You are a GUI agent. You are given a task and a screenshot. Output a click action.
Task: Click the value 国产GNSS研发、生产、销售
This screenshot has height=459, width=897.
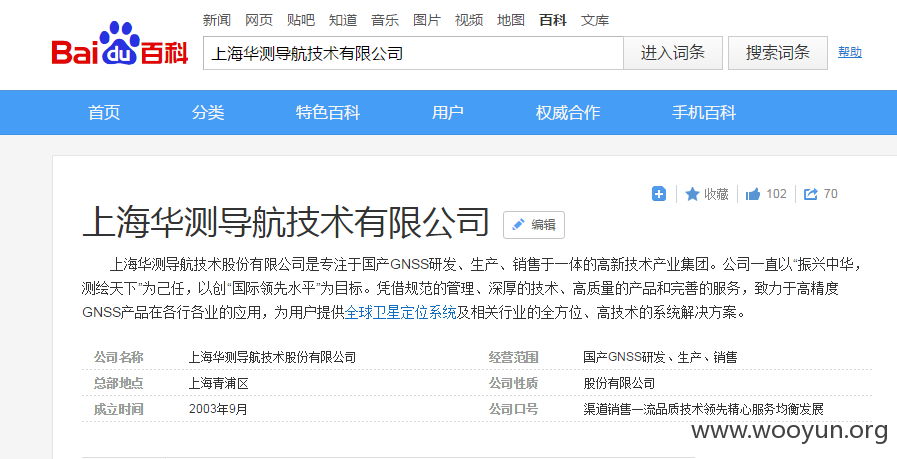660,357
